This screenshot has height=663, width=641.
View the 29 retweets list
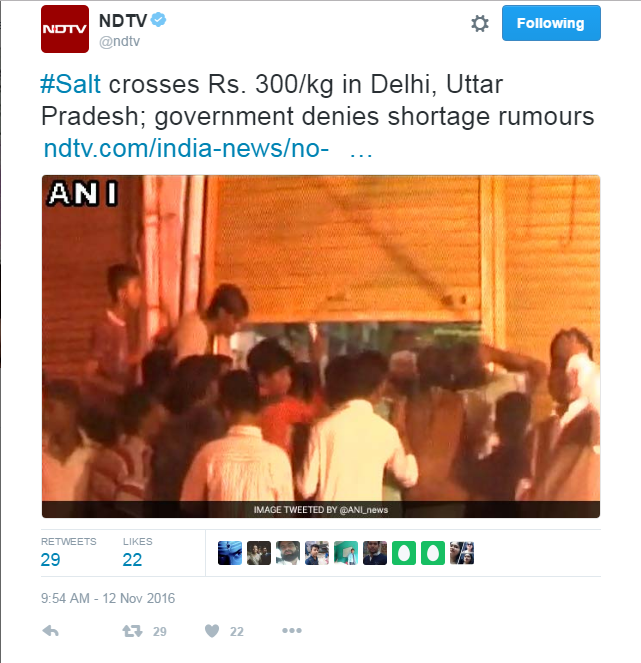pos(68,553)
